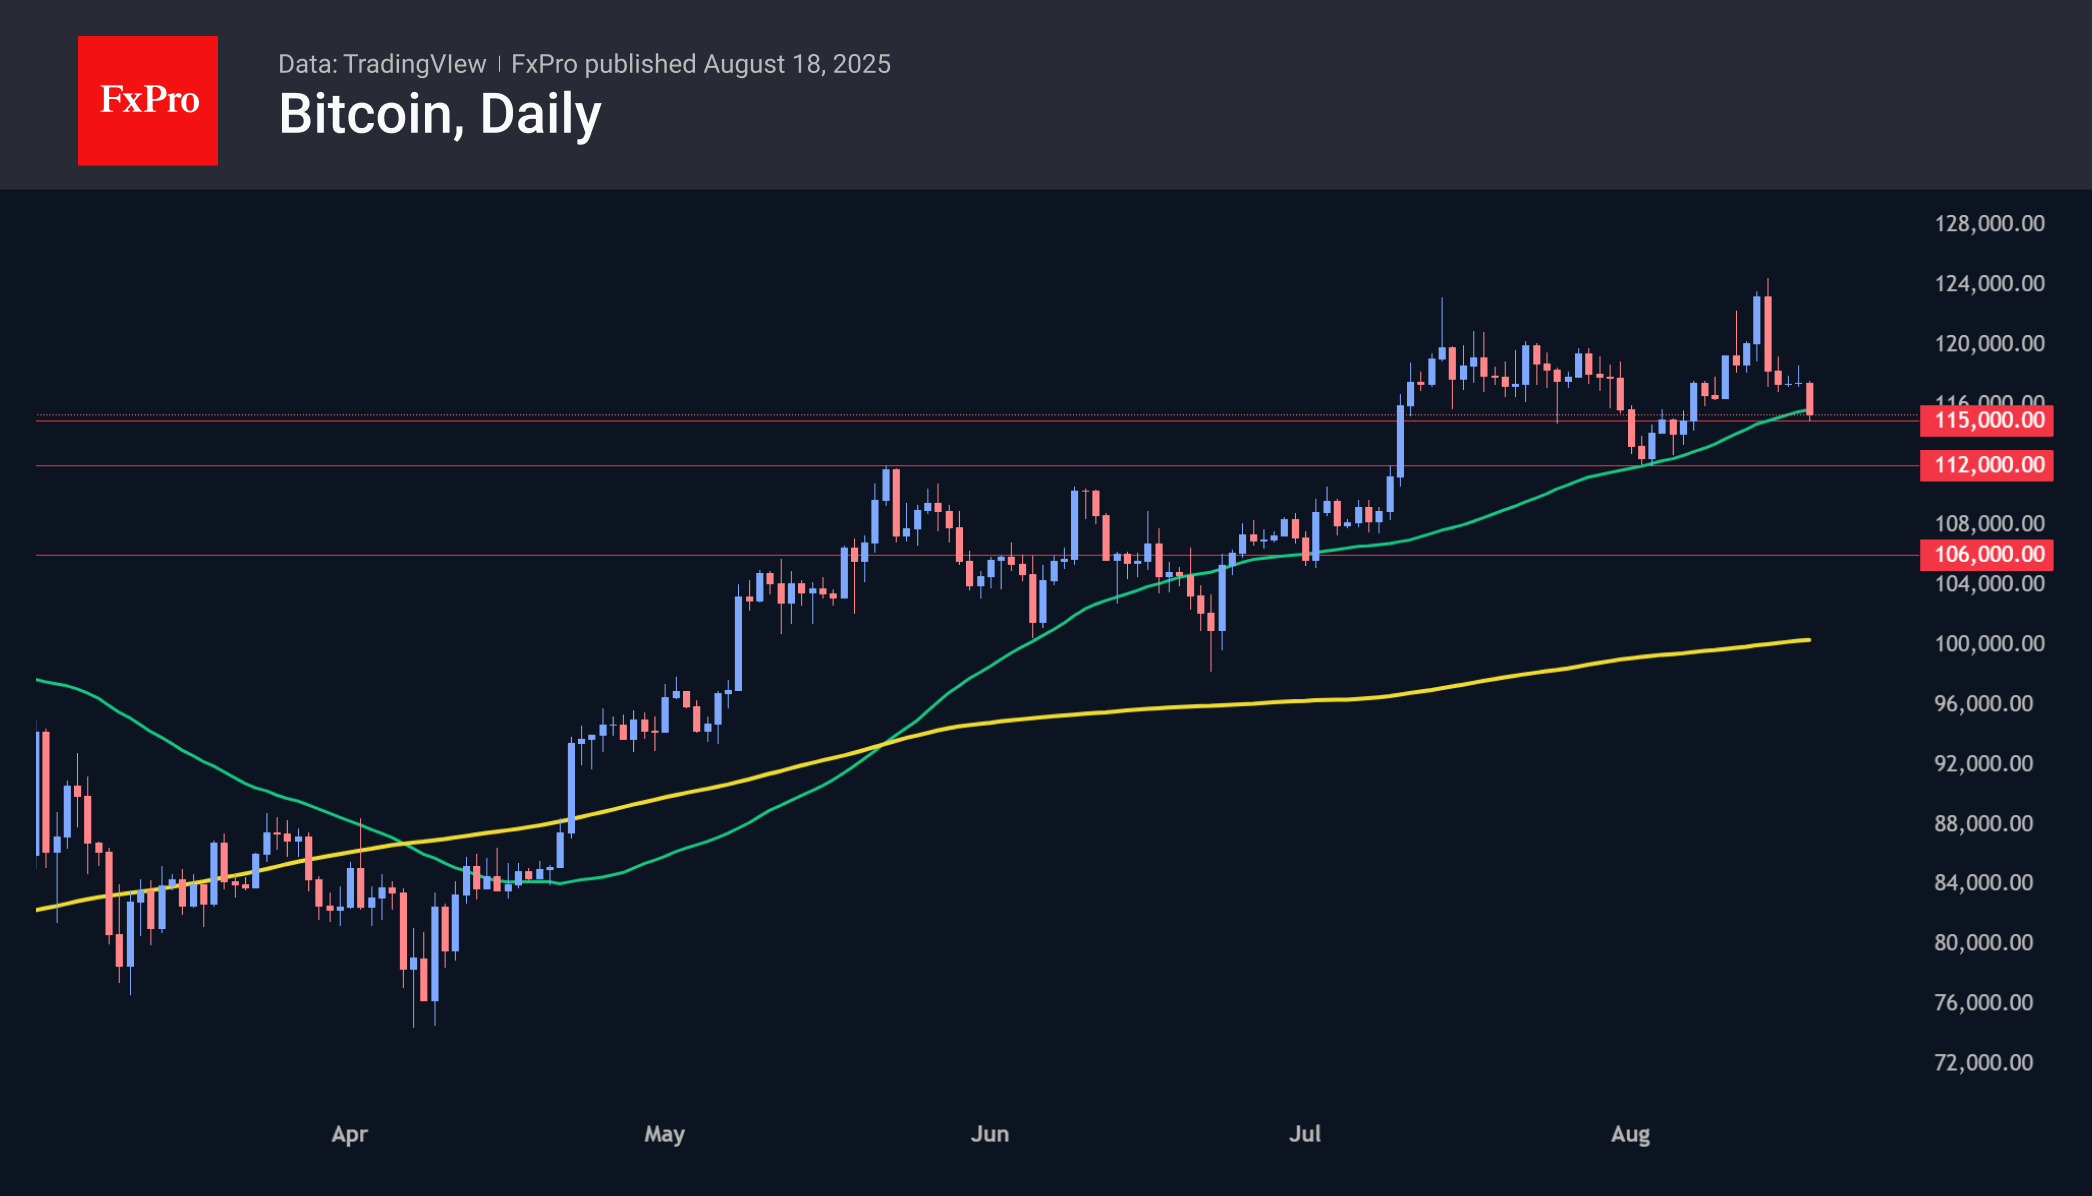2092x1196 pixels.
Task: Click the 128,000.00 price axis label
Action: click(x=1989, y=224)
